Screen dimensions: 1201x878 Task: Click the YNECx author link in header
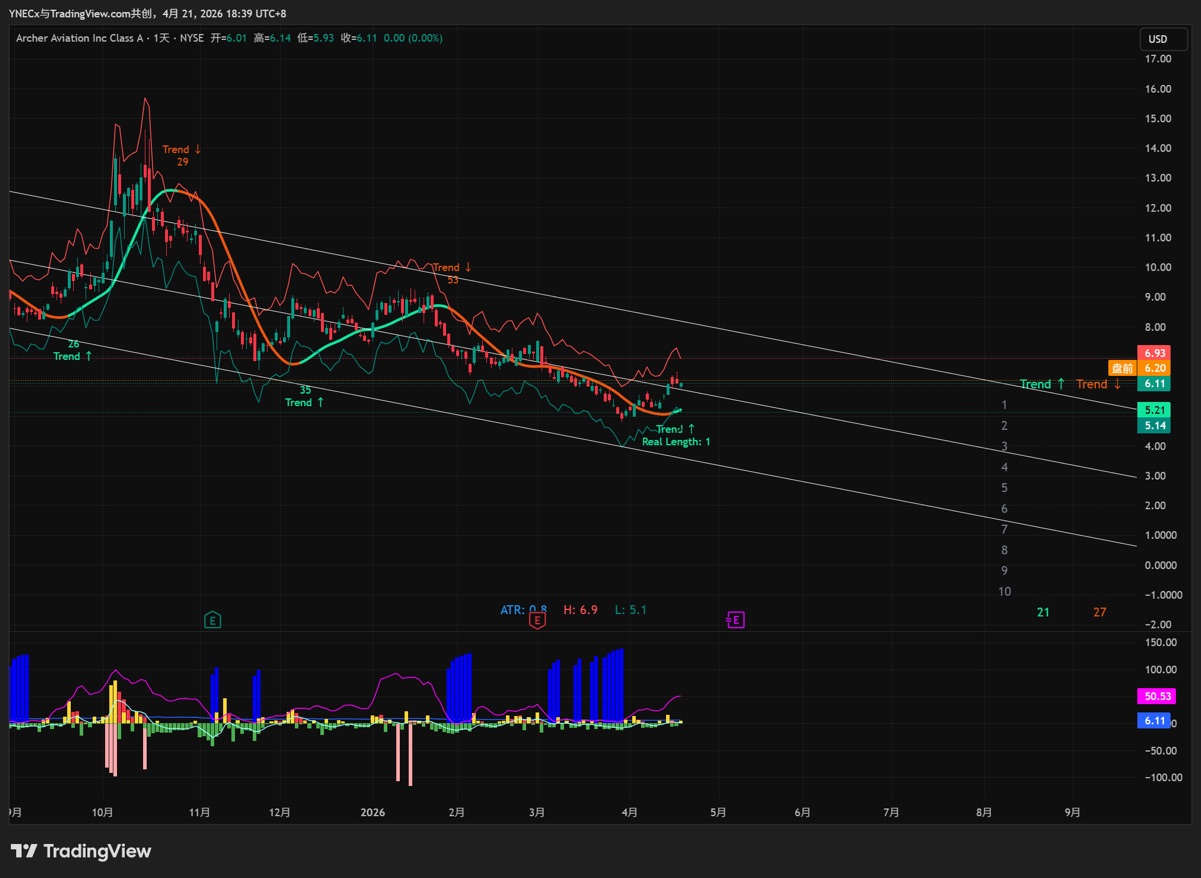click(x=27, y=13)
